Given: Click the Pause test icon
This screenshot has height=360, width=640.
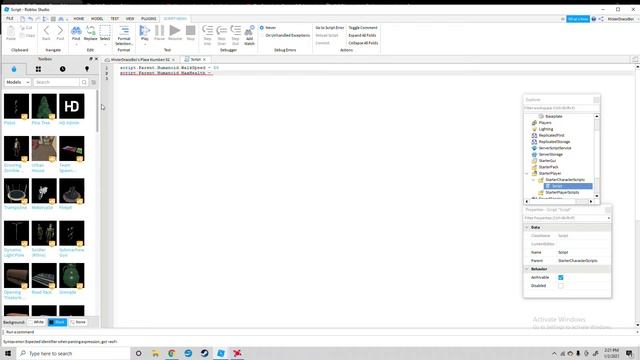Looking at the screenshot, I should point(159,30).
